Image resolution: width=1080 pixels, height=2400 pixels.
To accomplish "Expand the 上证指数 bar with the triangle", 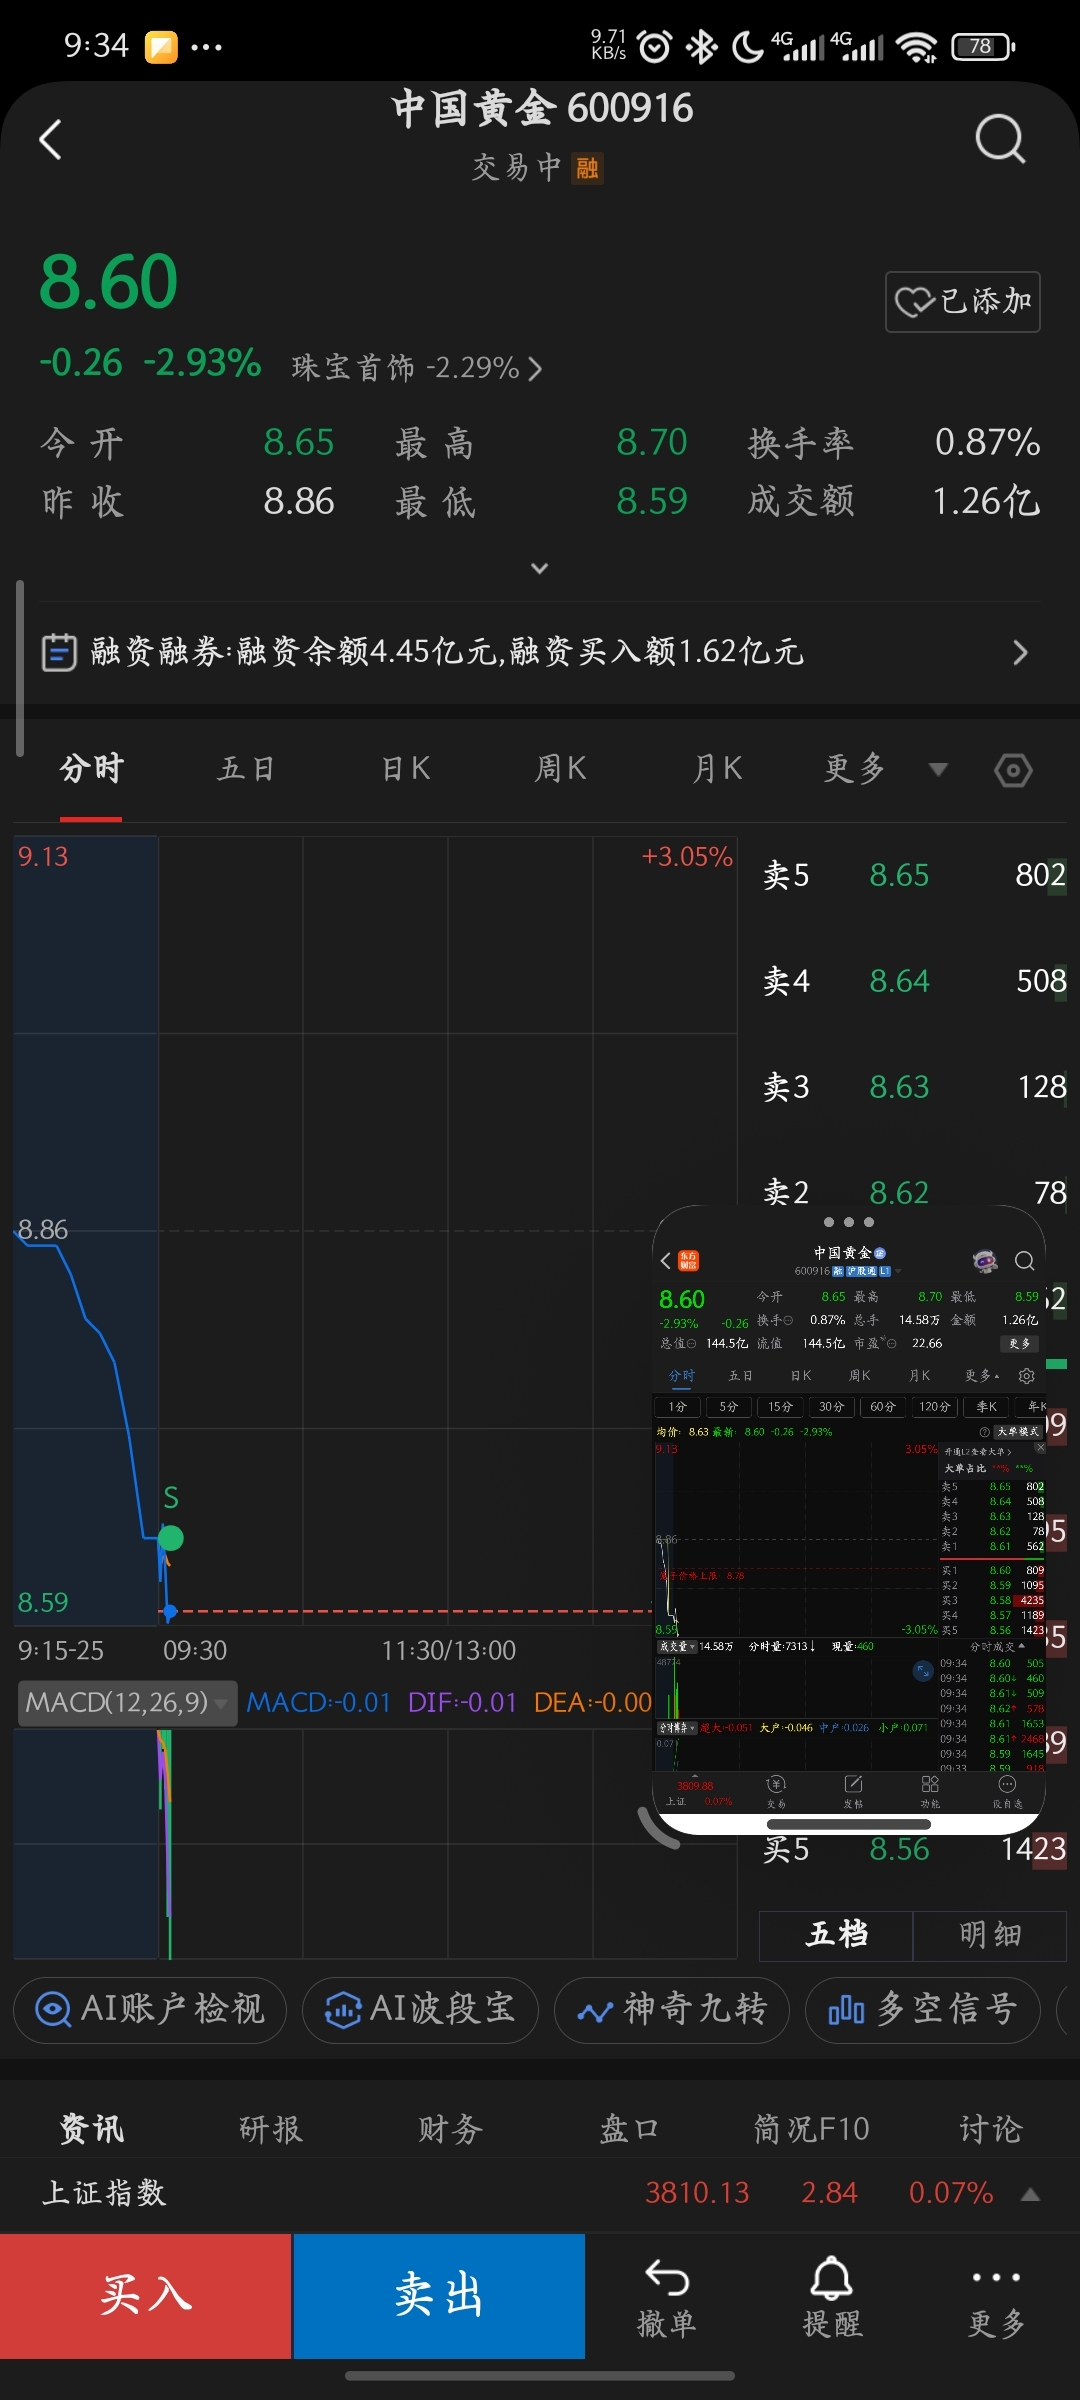I will tap(1030, 2194).
